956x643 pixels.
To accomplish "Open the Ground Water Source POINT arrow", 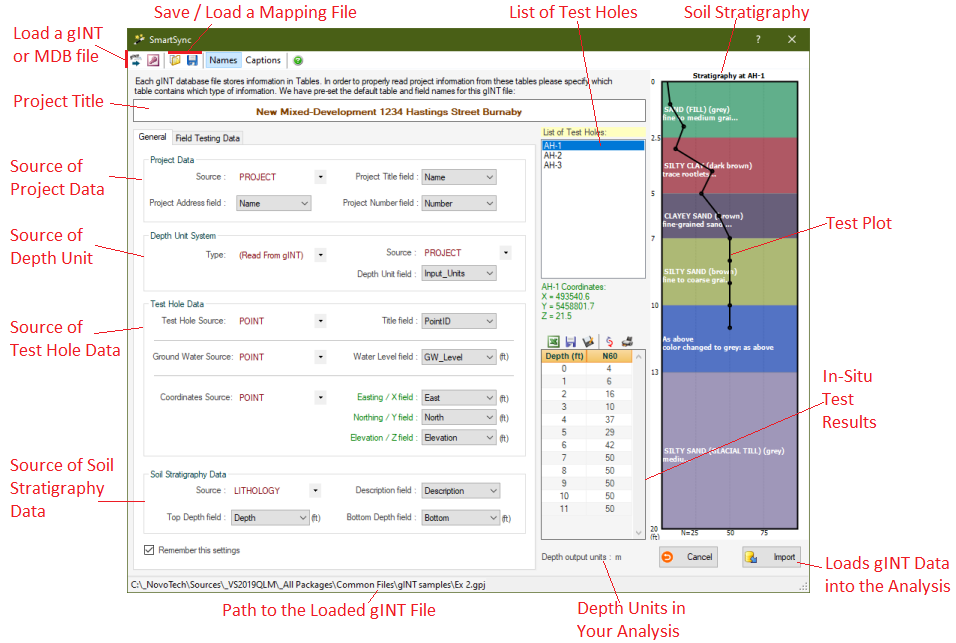I will coord(321,357).
